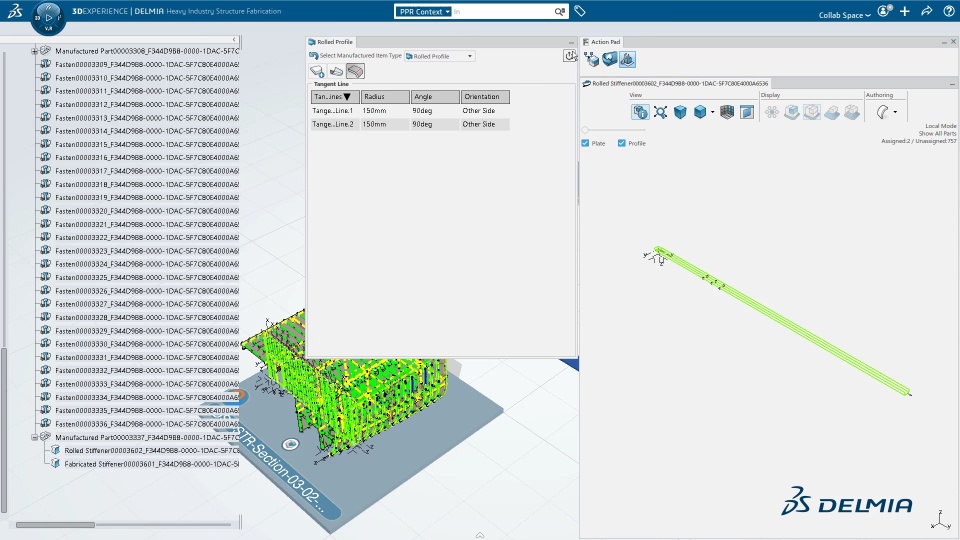
Task: Open the PPR Context dropdown
Action: [x=424, y=12]
